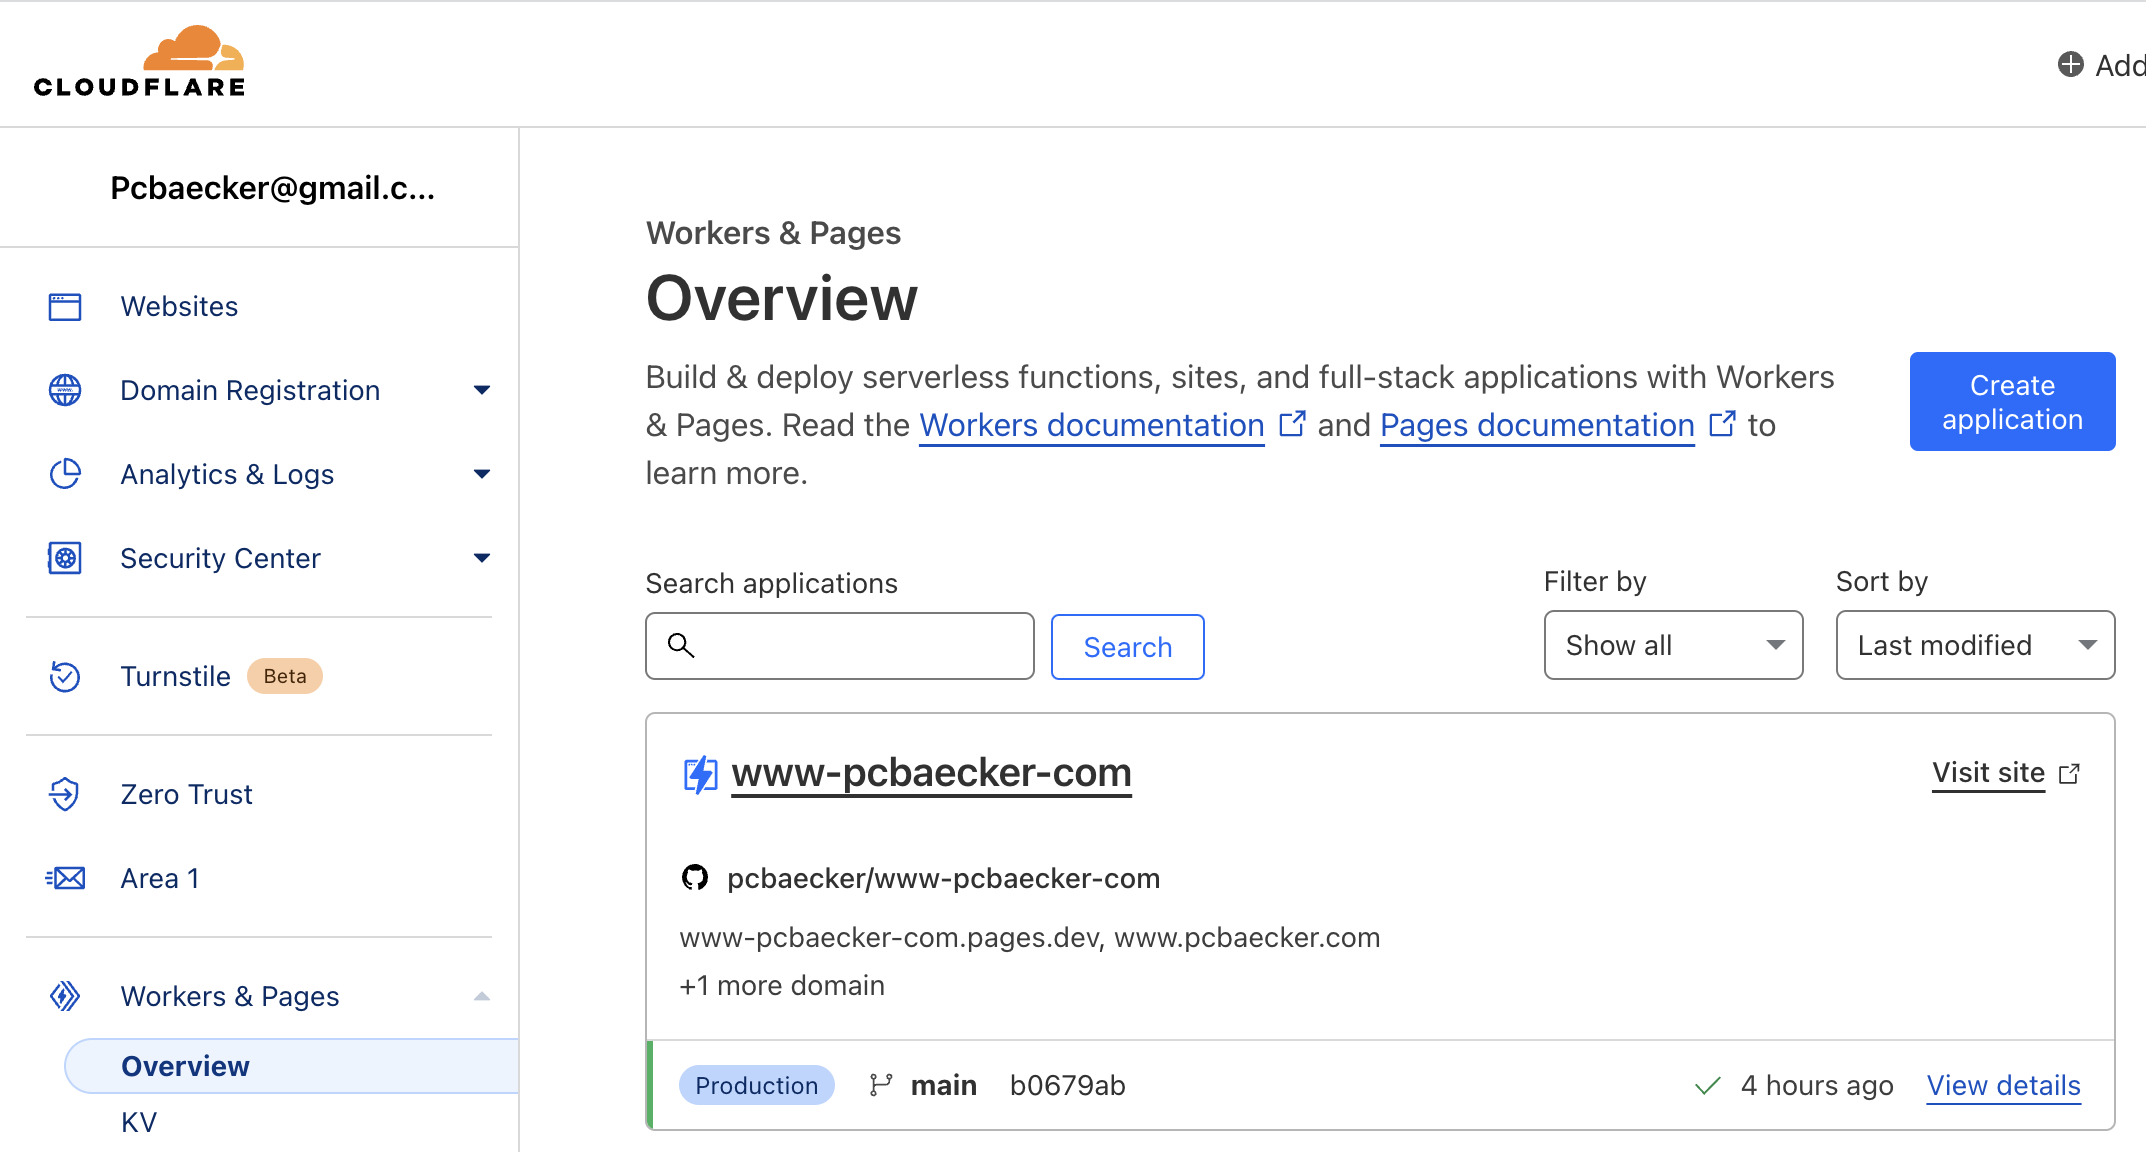Click the Beta badge beside Turnstile
This screenshot has height=1152, width=2146.
(285, 676)
